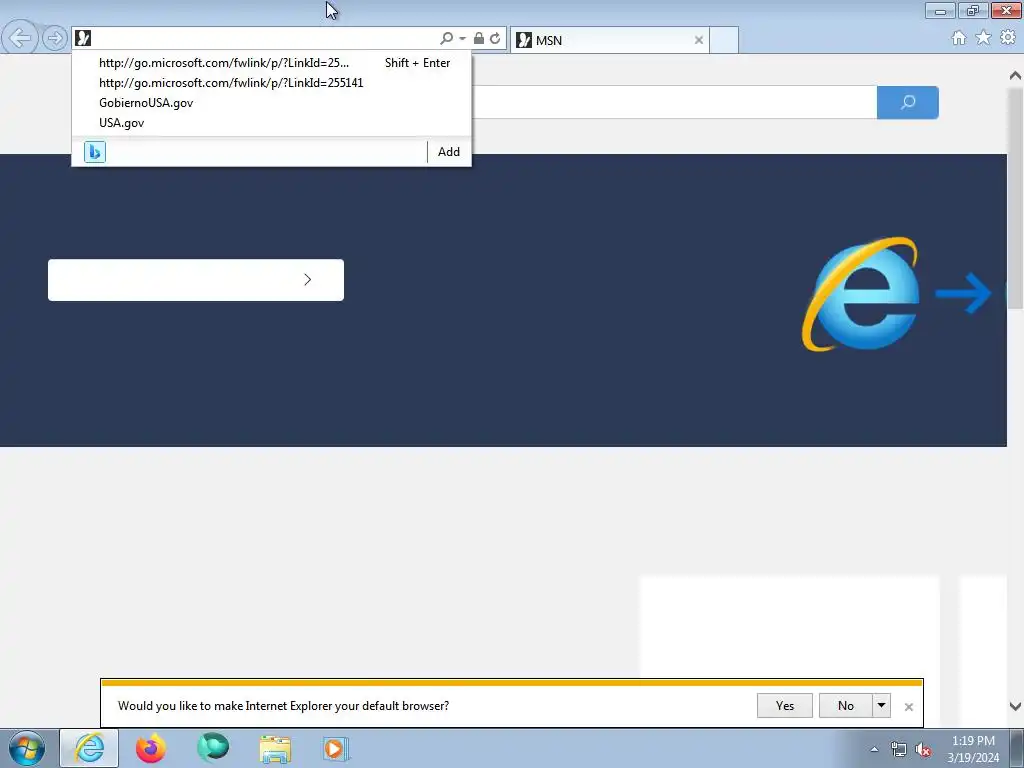Screen dimensions: 1024x768
Task: Click the blue page search button
Action: point(908,103)
